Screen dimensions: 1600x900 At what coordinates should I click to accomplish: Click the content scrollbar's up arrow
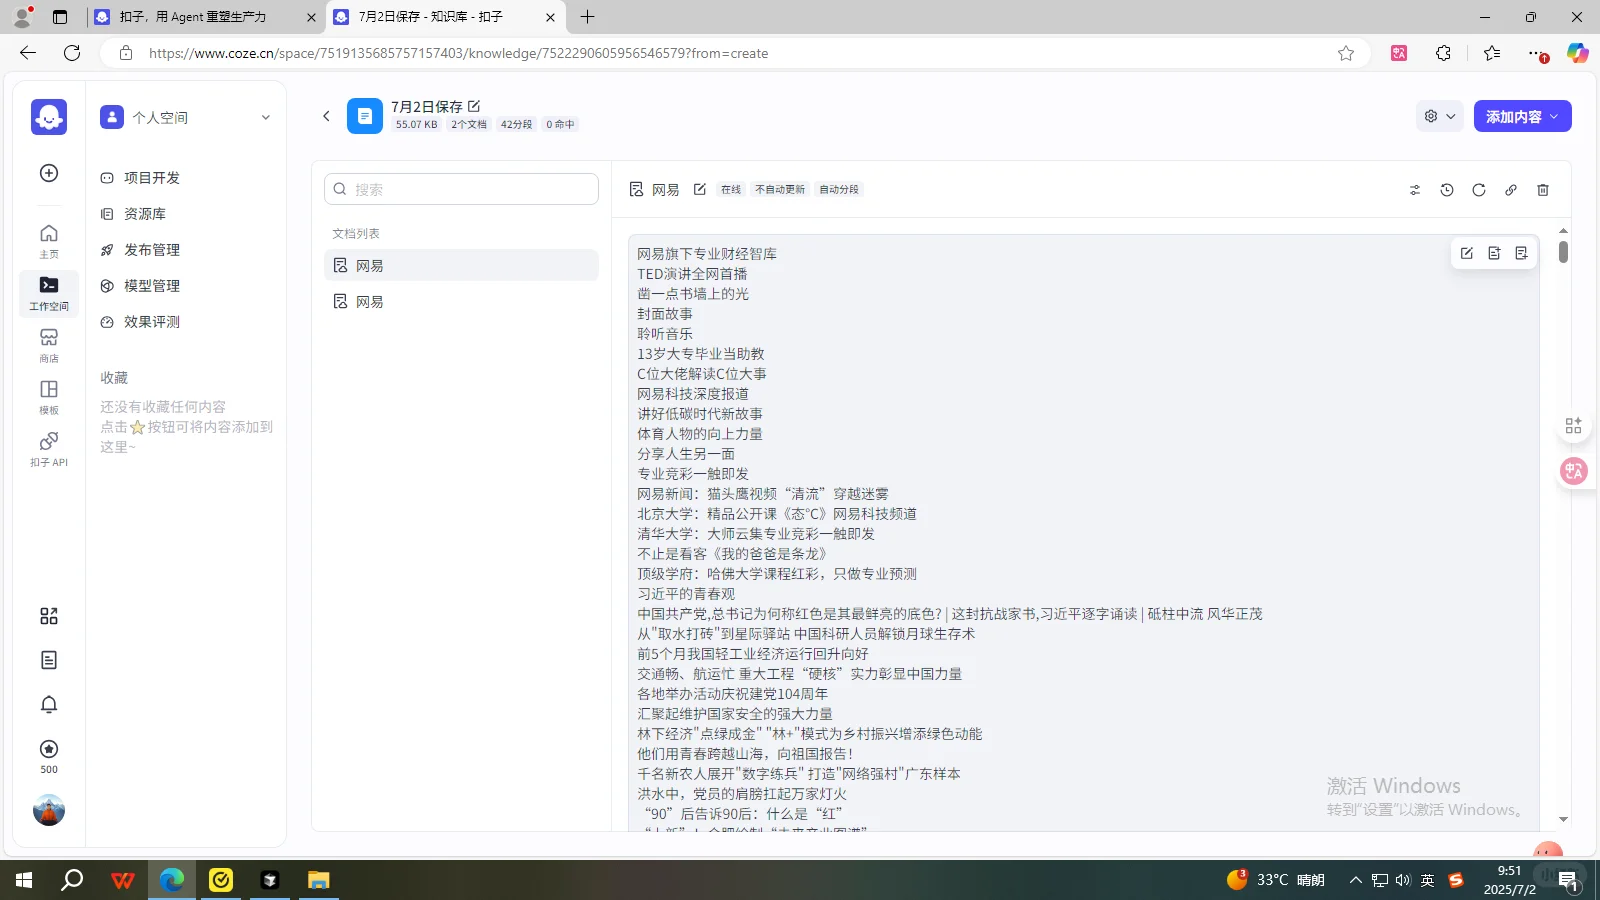tap(1563, 231)
